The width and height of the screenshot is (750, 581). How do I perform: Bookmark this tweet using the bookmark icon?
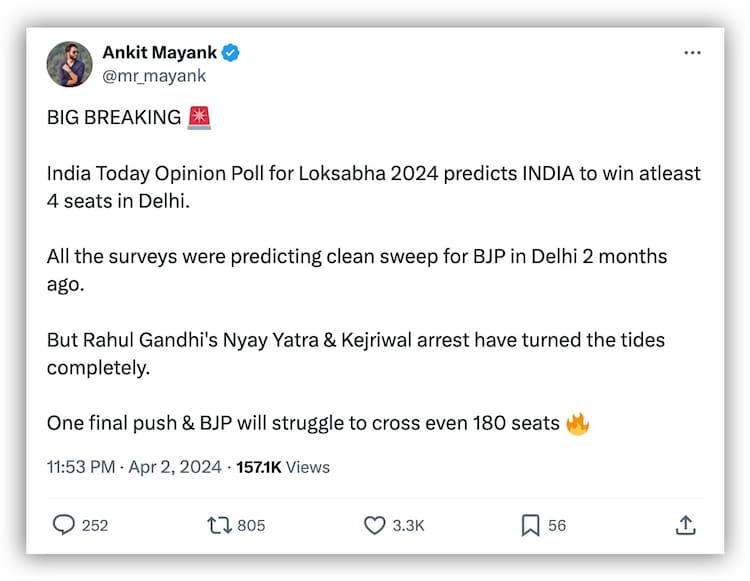point(530,525)
